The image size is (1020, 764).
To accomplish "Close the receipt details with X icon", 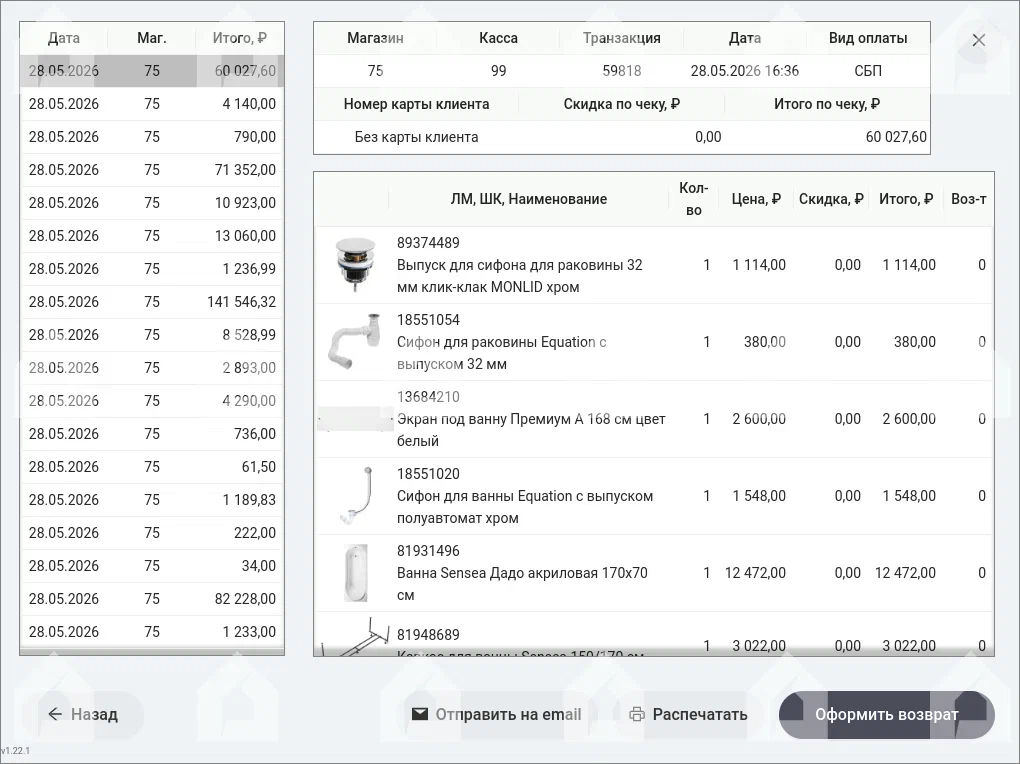I will tap(978, 40).
